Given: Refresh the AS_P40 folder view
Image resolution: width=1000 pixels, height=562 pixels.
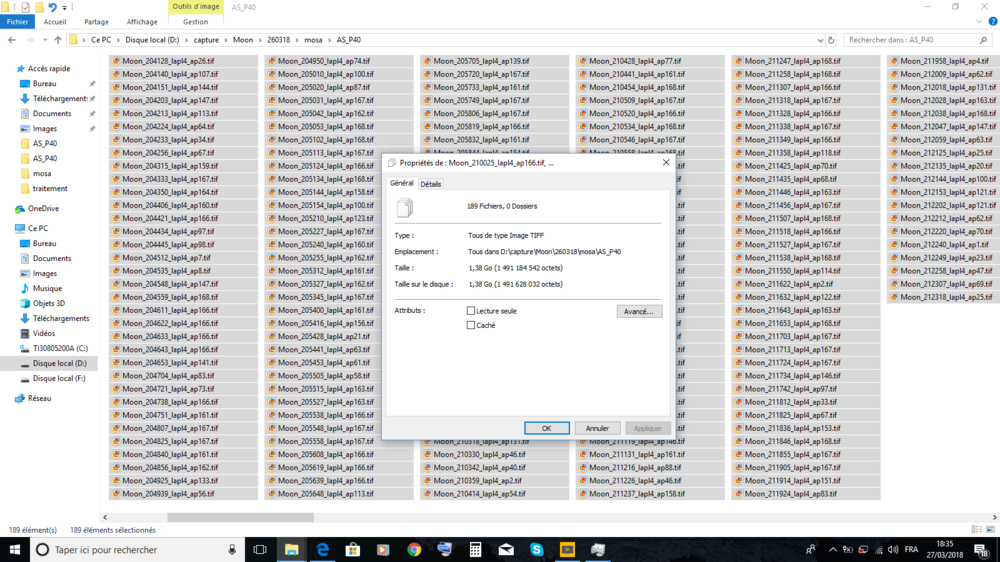Looking at the screenshot, I should 831,40.
